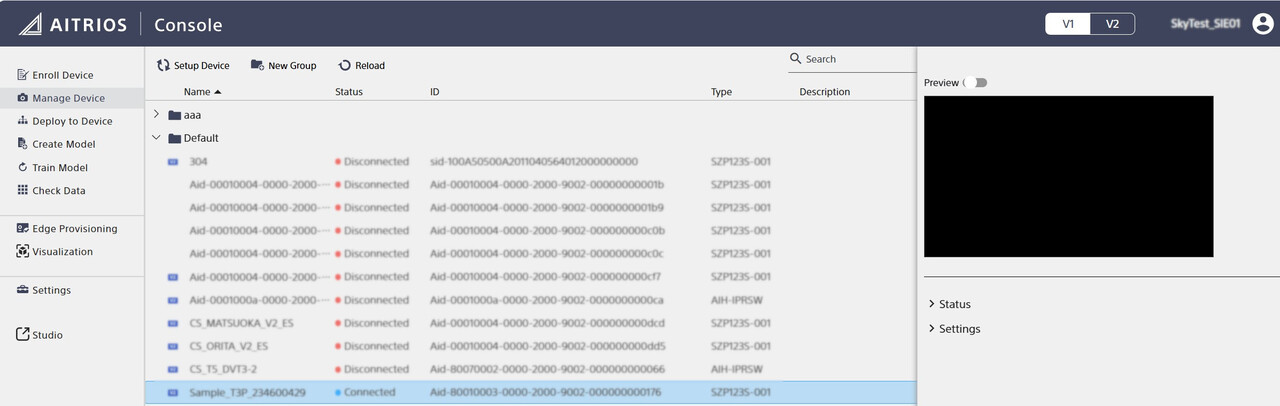Switch console to V2
The height and width of the screenshot is (406, 1280).
point(1112,24)
